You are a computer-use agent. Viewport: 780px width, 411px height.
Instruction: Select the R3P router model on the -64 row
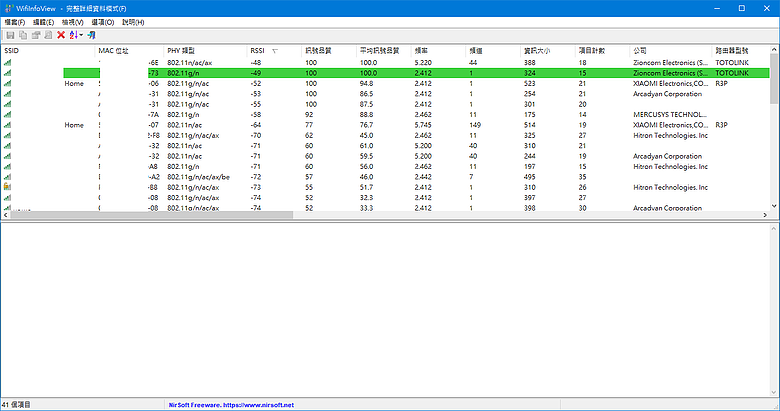(x=721, y=125)
